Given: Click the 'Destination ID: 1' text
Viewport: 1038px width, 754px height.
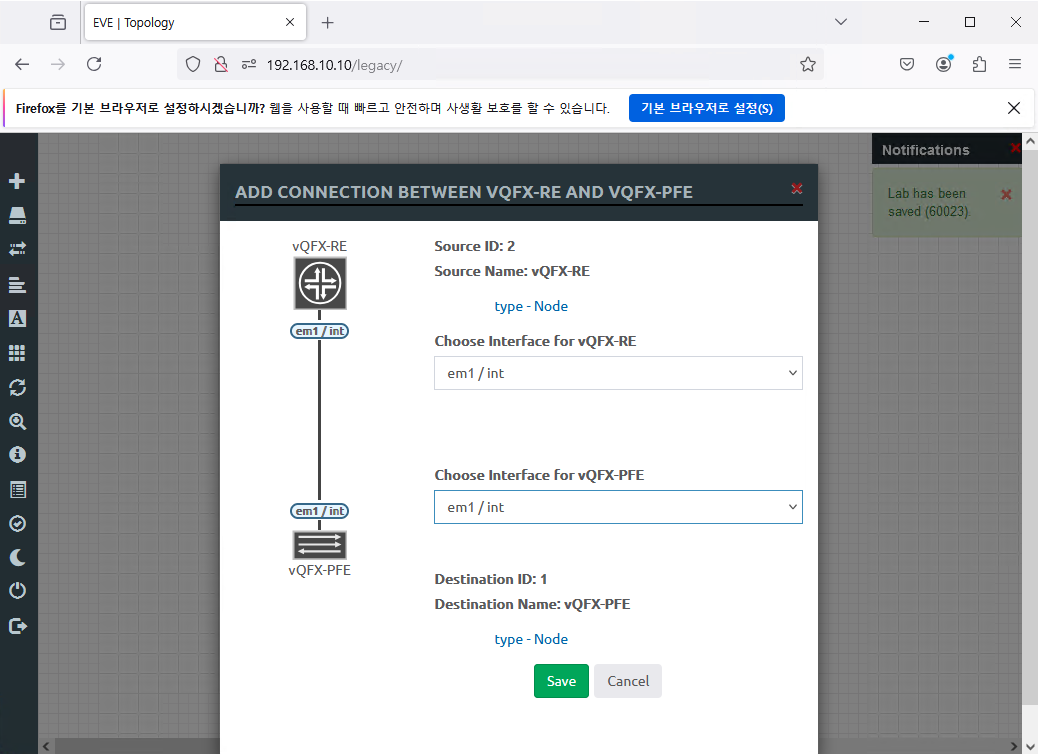Looking at the screenshot, I should point(491,579).
